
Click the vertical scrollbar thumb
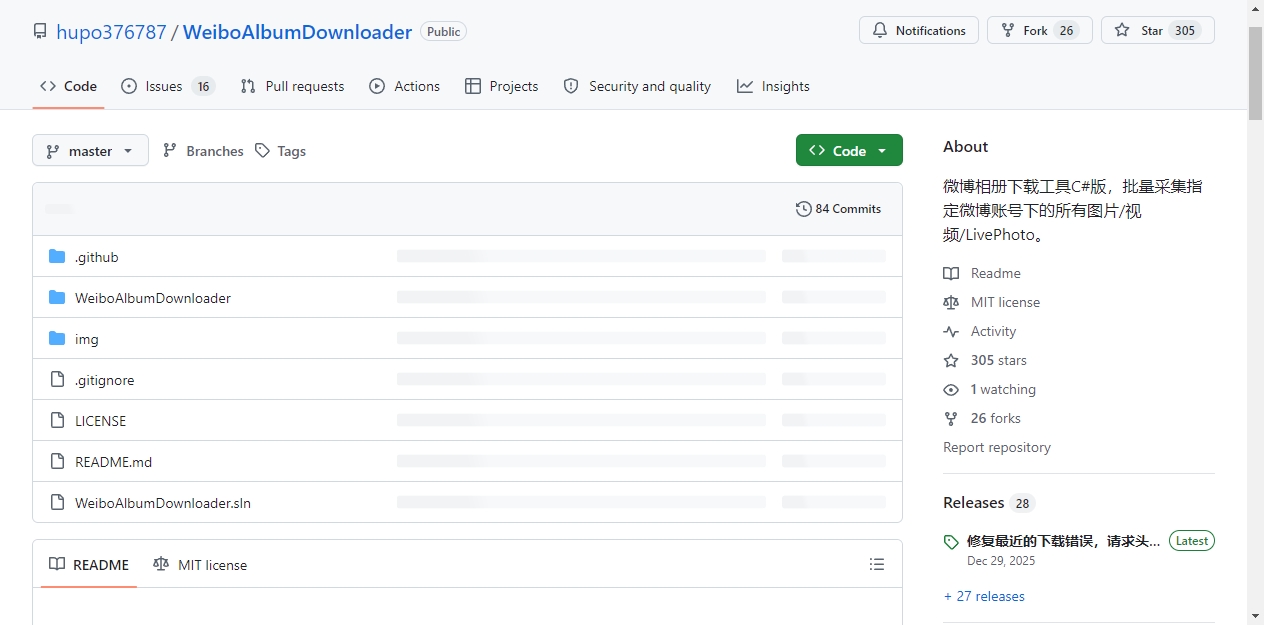[x=1256, y=73]
